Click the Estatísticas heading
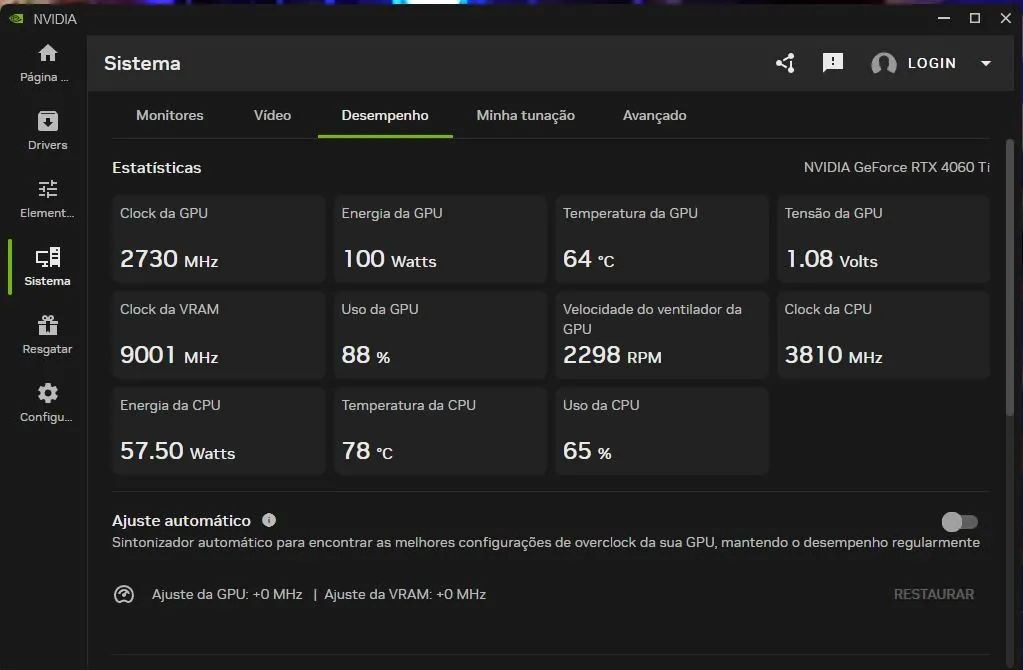The image size is (1023, 670). (x=157, y=168)
